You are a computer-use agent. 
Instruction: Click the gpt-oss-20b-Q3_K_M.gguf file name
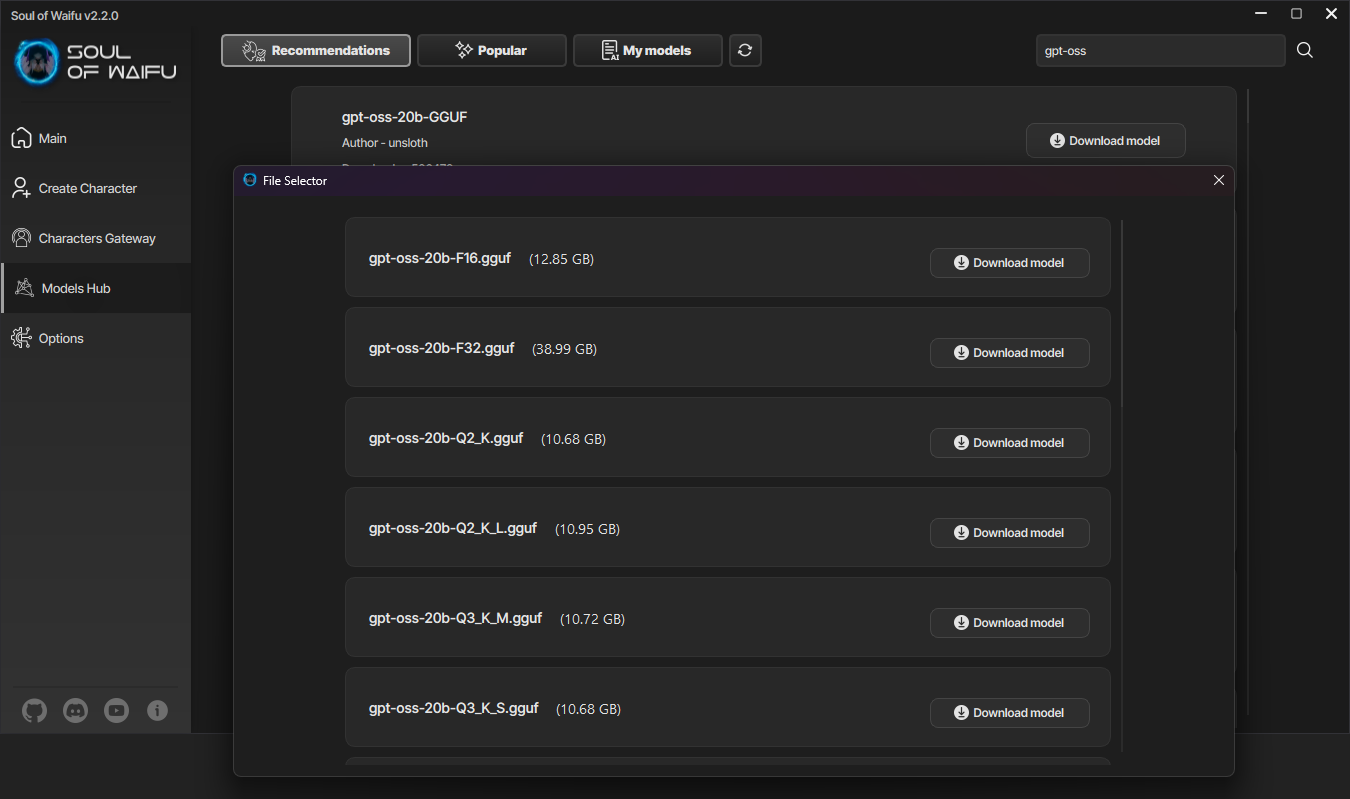point(455,618)
